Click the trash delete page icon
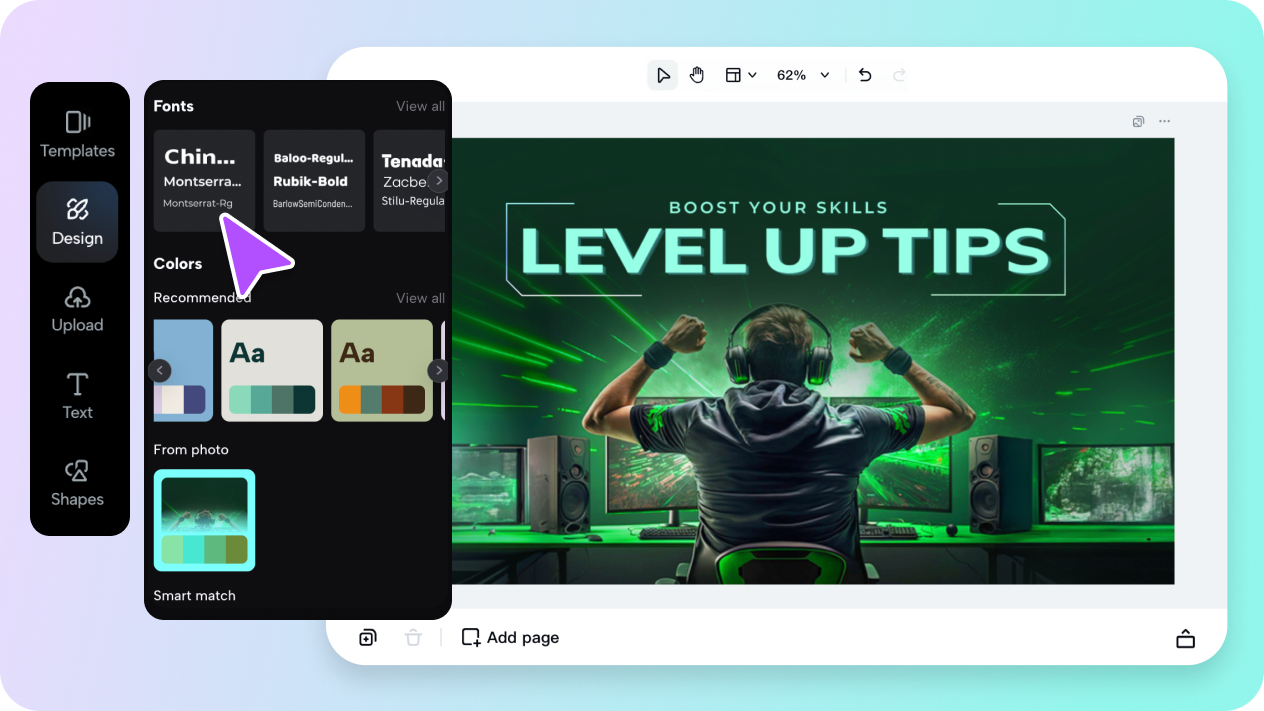 [x=413, y=637]
